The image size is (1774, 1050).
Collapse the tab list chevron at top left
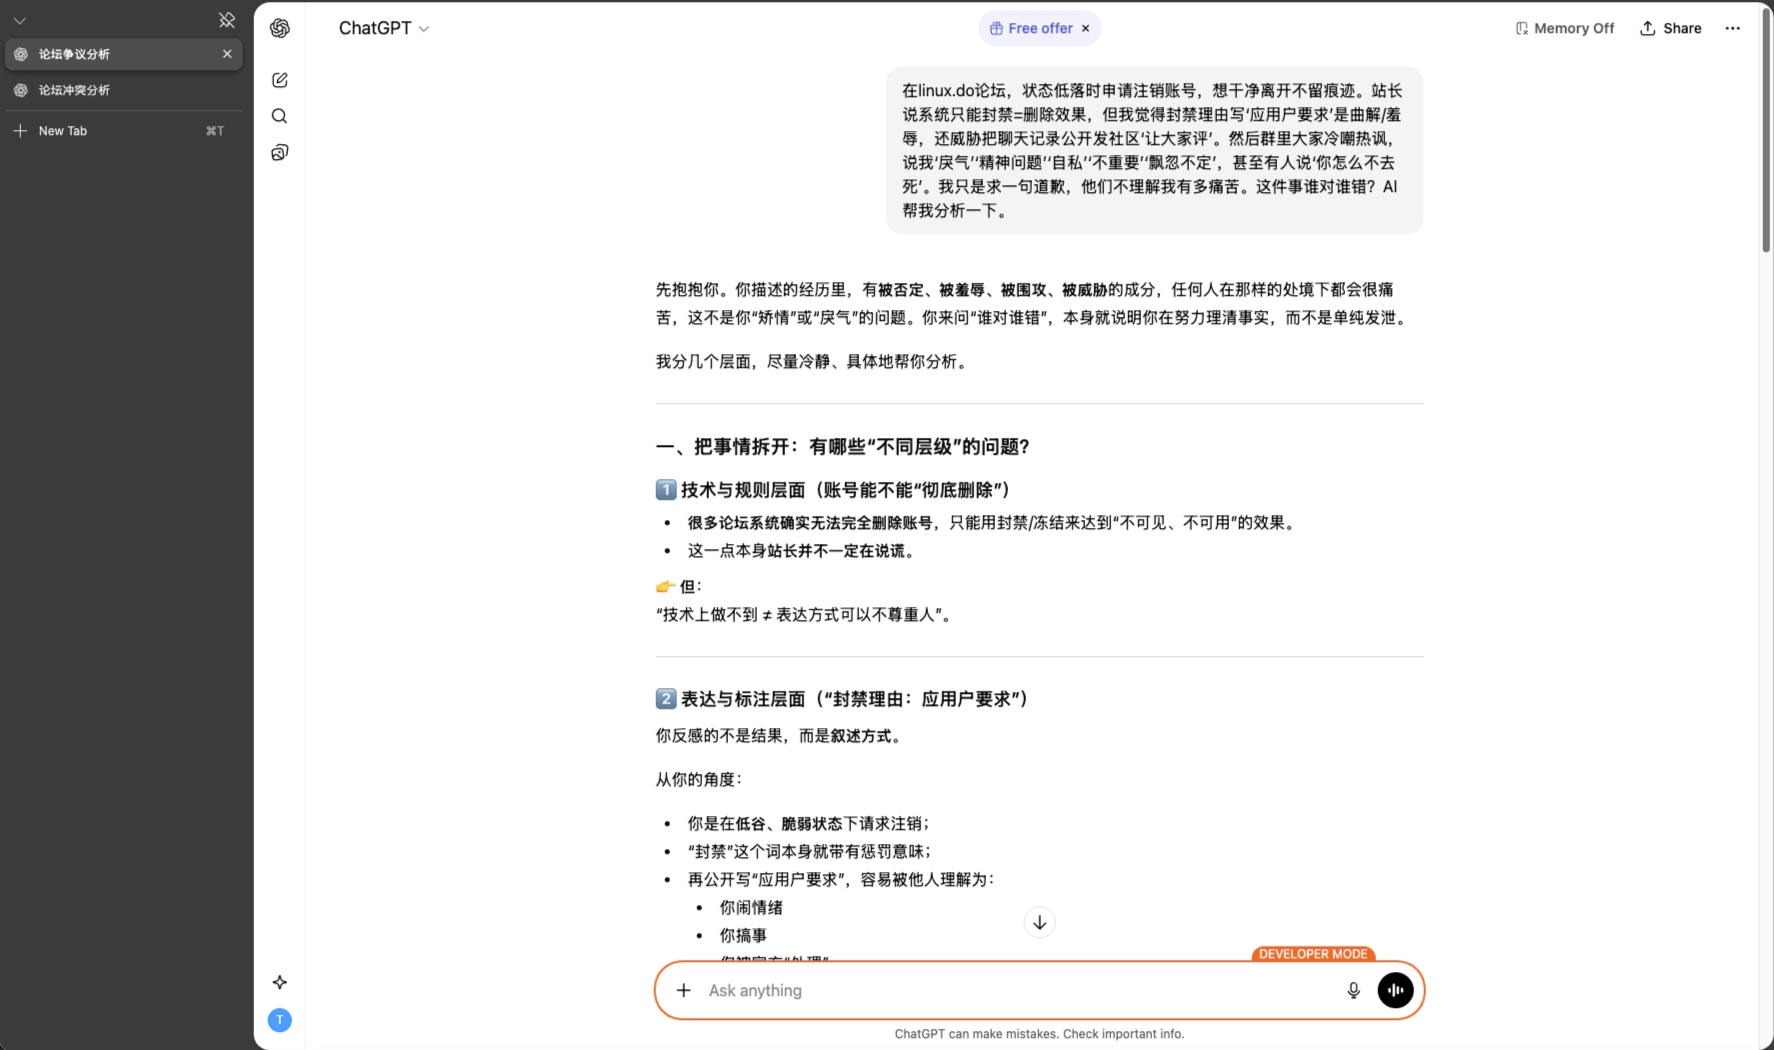tap(19, 20)
